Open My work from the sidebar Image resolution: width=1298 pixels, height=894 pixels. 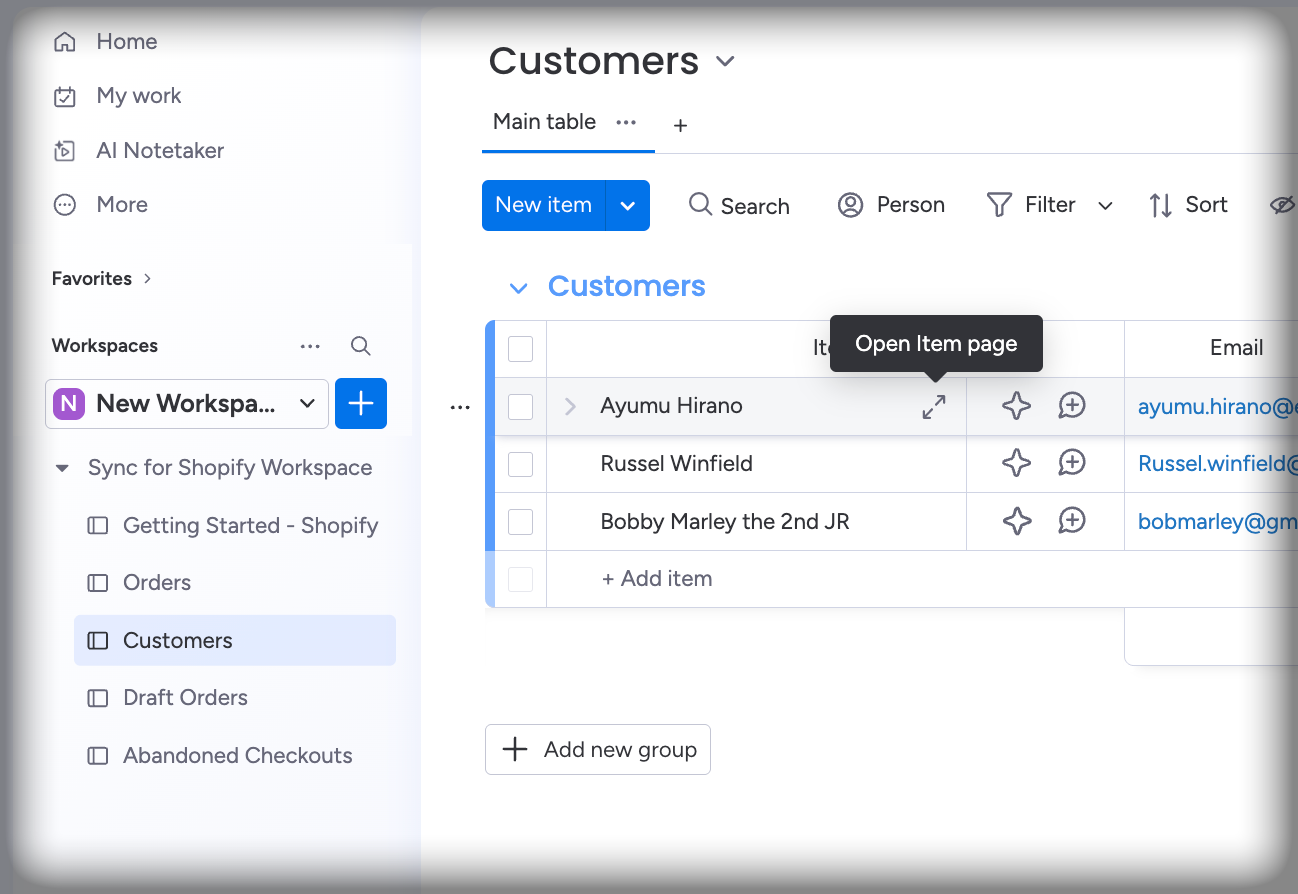coord(64,95)
